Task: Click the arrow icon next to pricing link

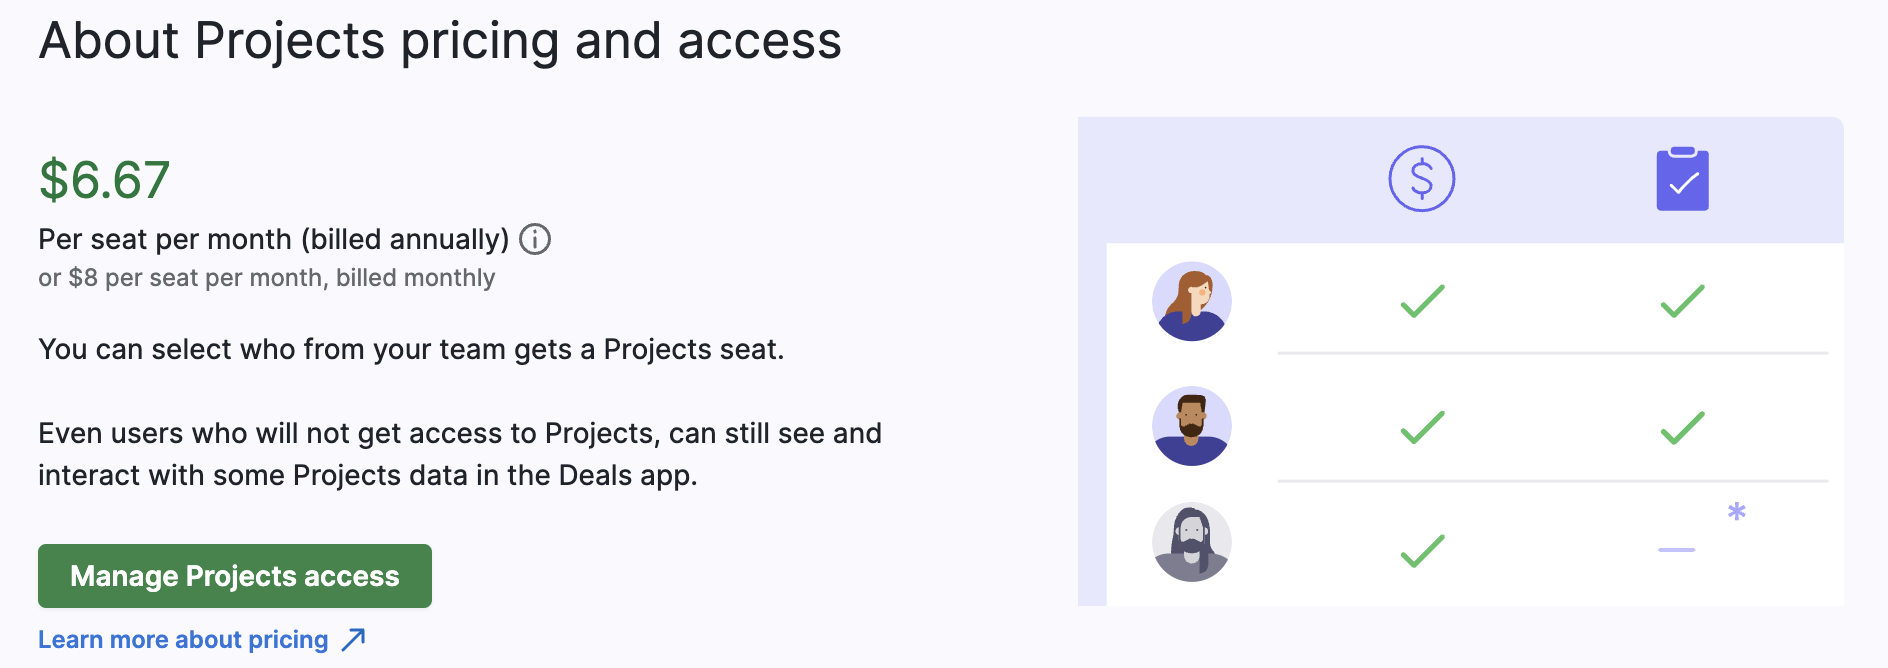Action: (x=353, y=639)
